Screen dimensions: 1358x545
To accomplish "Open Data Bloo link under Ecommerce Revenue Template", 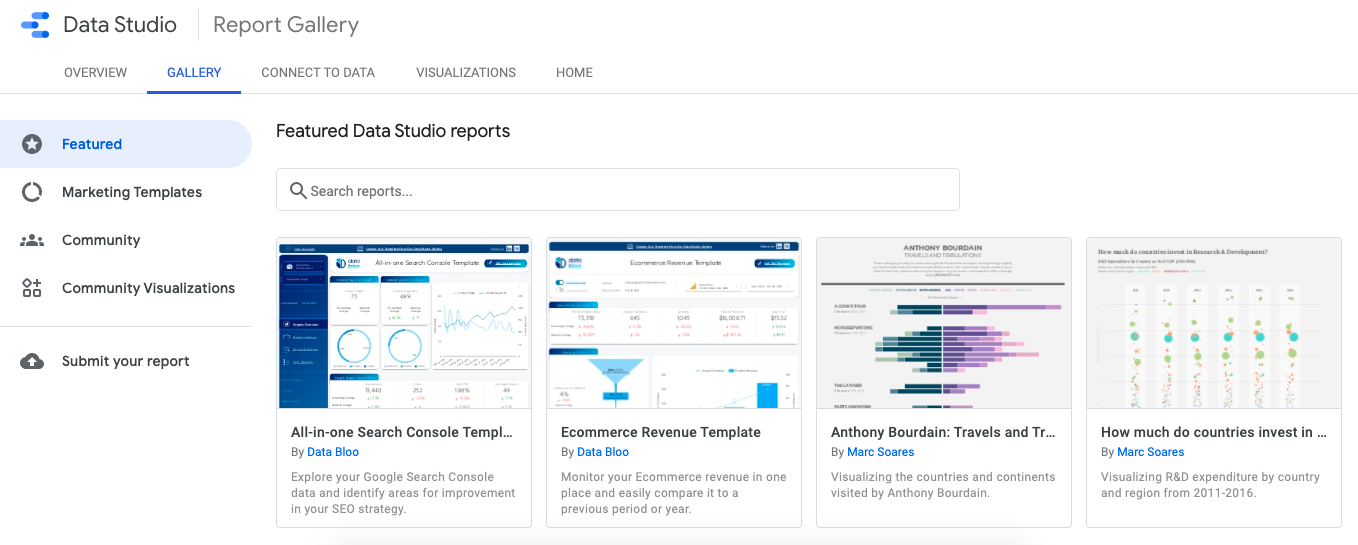I will pyautogui.click(x=603, y=452).
